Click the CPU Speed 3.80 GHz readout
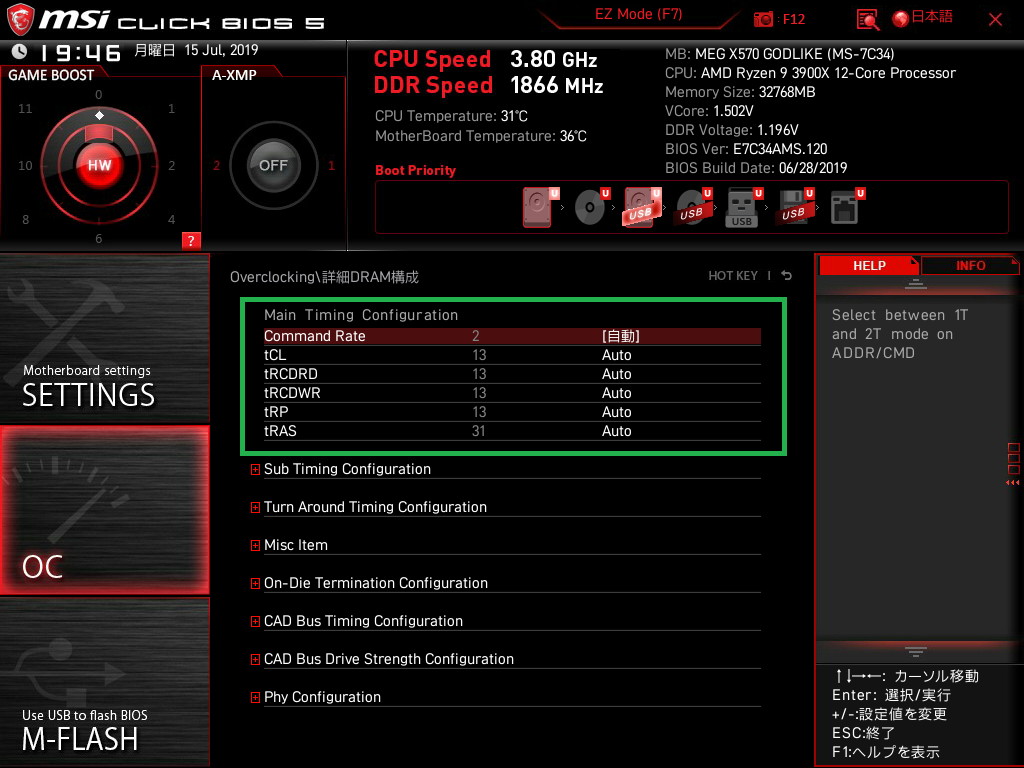1024x768 pixels. [x=485, y=59]
